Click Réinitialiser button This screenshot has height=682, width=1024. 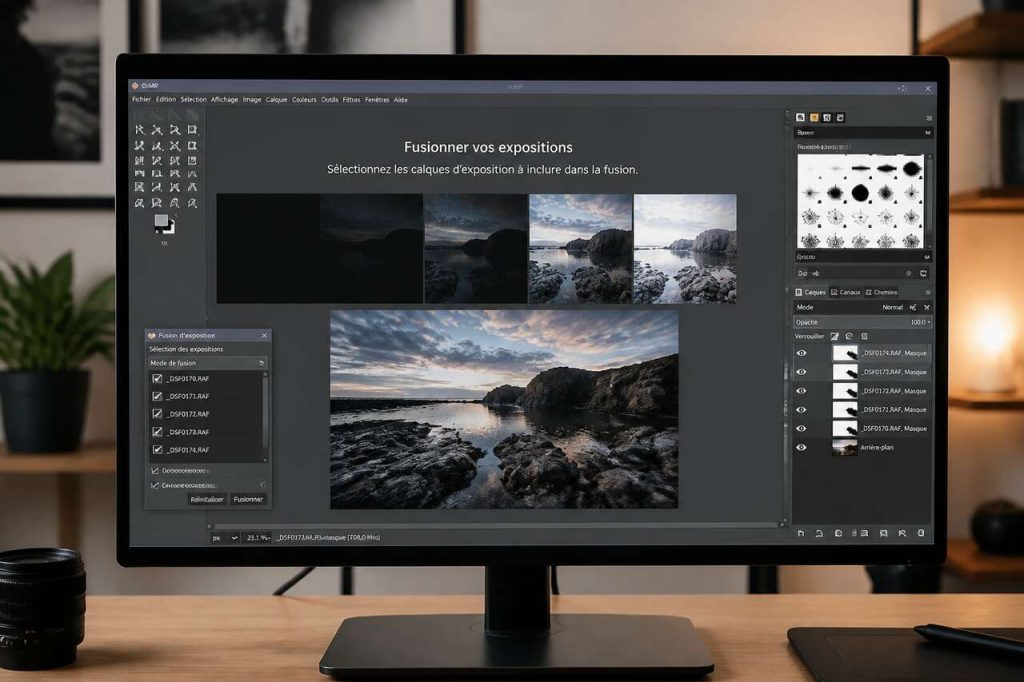click(x=206, y=499)
